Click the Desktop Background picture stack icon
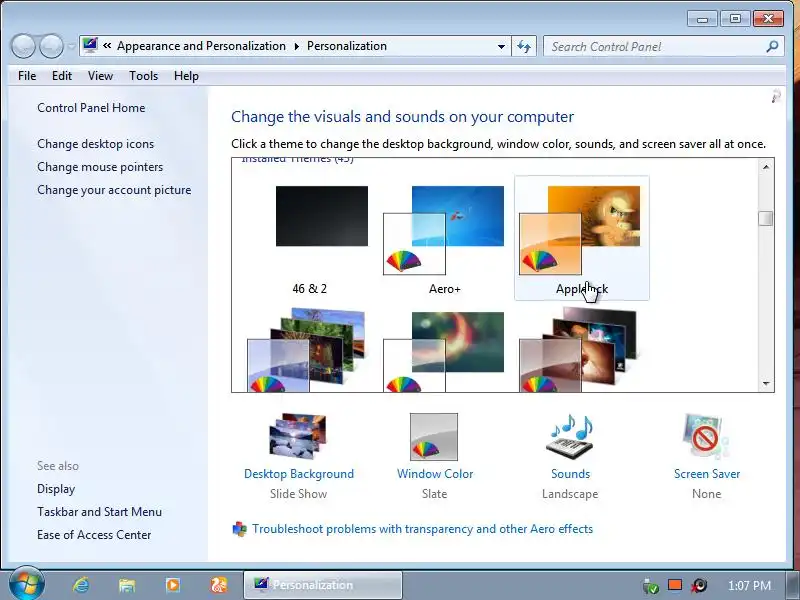Viewport: 800px width, 600px height. (298, 437)
